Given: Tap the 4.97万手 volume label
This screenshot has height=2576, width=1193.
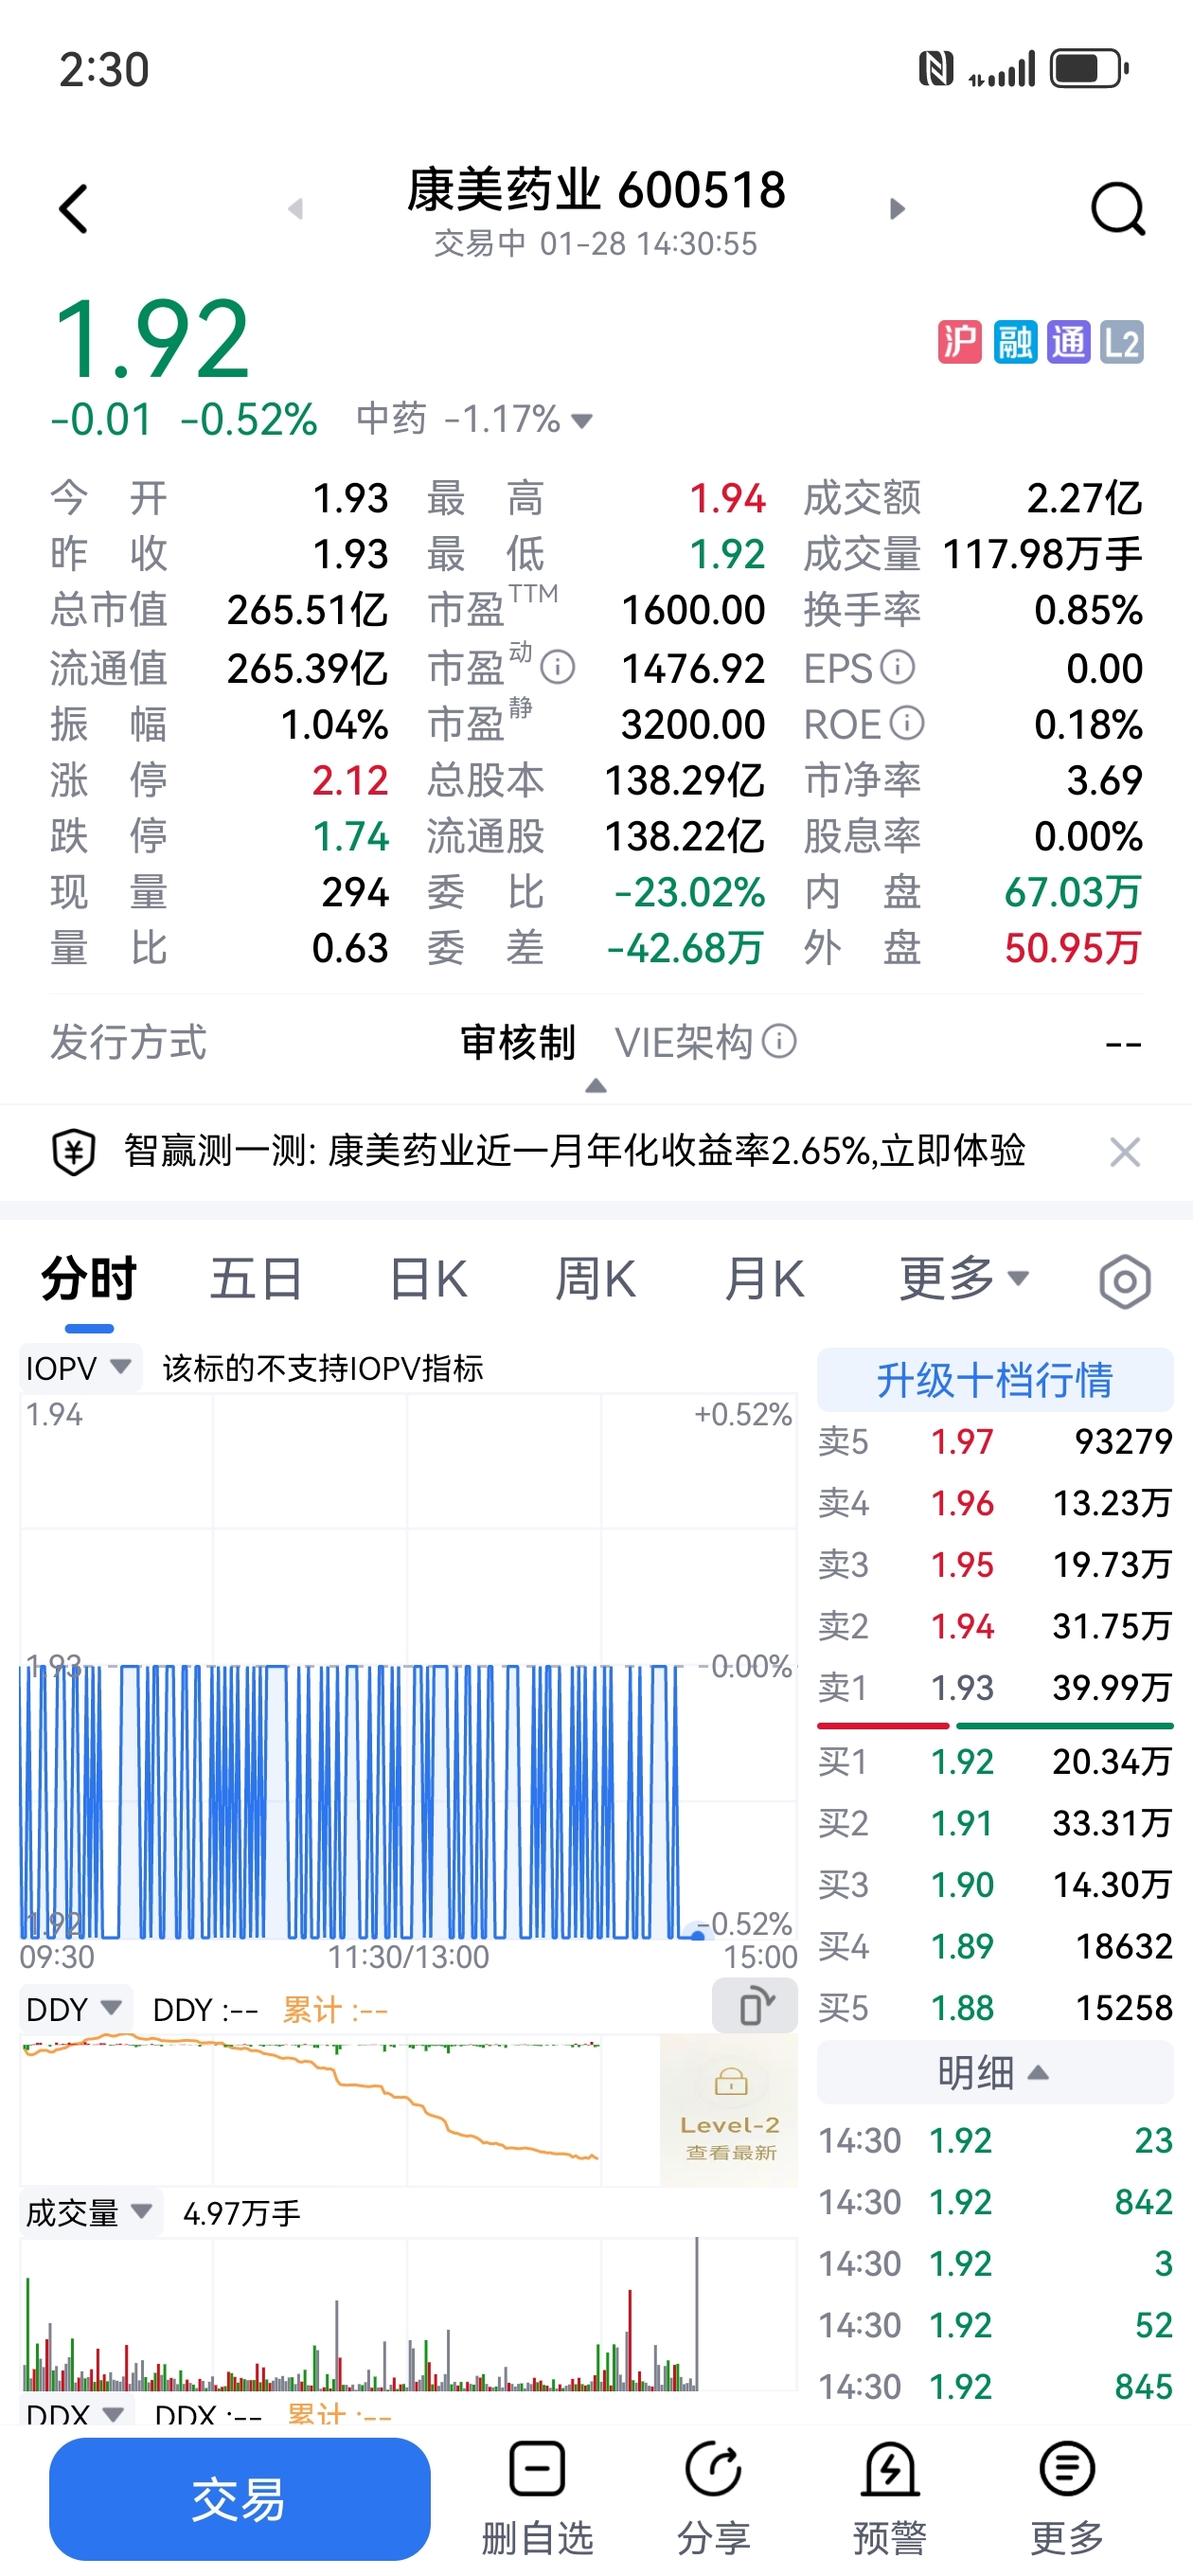Looking at the screenshot, I should coord(242,2213).
